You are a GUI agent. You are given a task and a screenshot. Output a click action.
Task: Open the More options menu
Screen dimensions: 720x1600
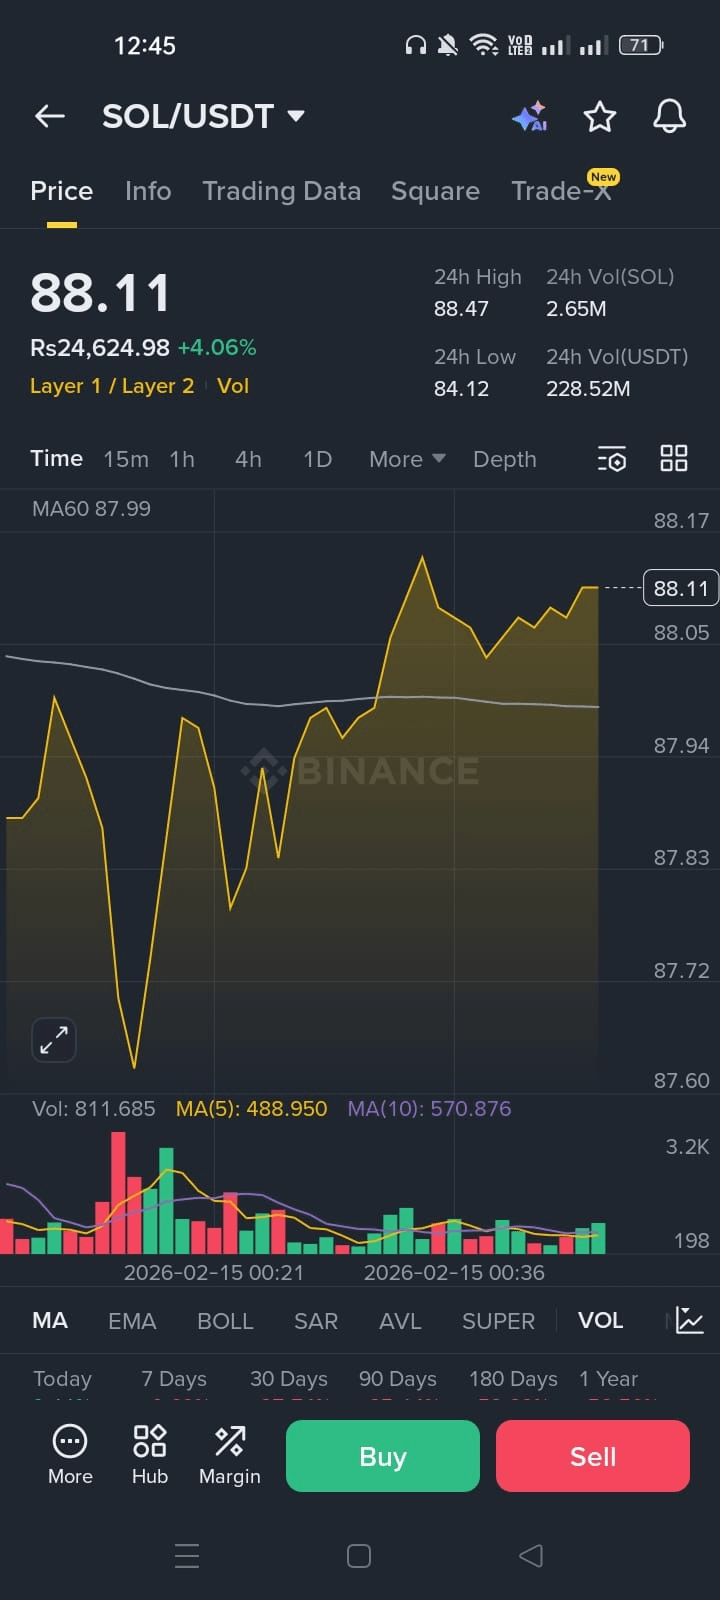click(x=70, y=1455)
